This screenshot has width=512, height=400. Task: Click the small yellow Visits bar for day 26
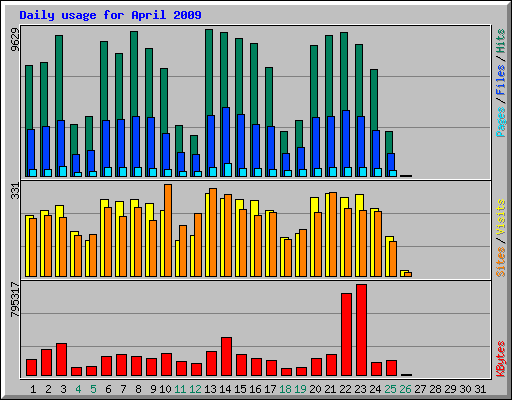click(404, 272)
